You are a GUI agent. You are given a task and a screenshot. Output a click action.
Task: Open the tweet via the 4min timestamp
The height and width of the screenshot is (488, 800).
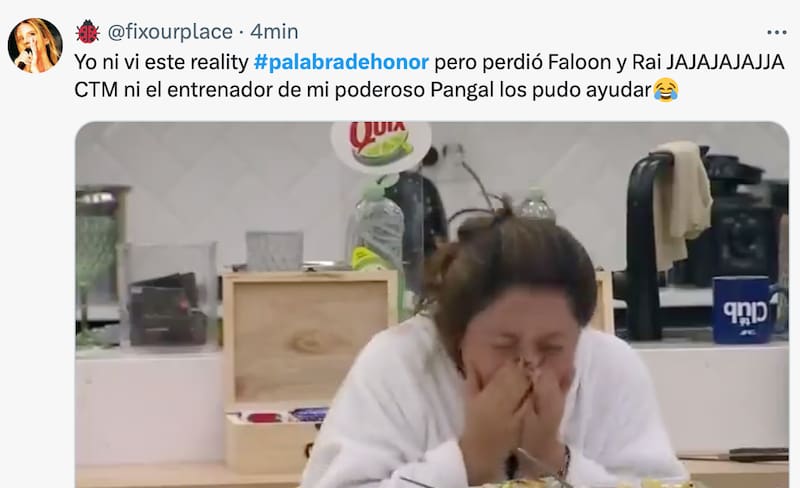pyautogui.click(x=274, y=32)
